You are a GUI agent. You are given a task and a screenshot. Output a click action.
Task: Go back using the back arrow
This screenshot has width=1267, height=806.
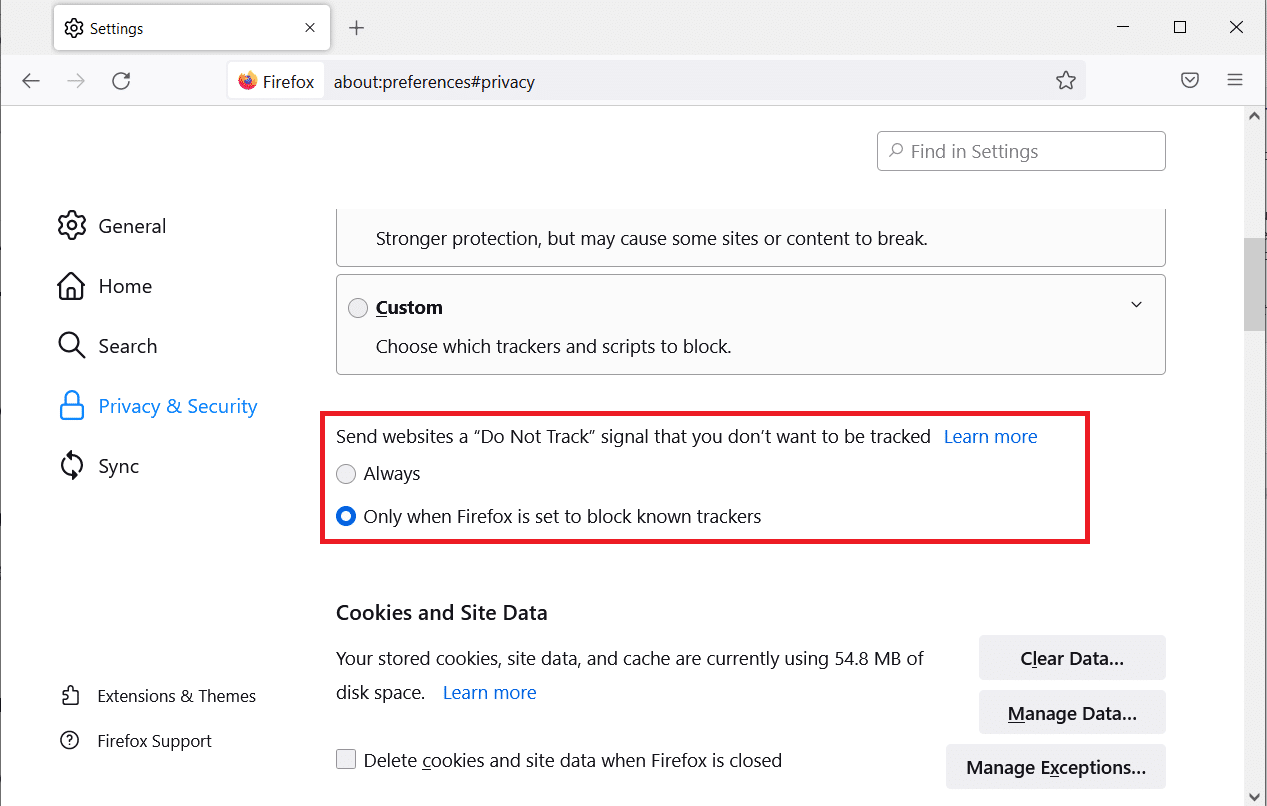(x=31, y=81)
